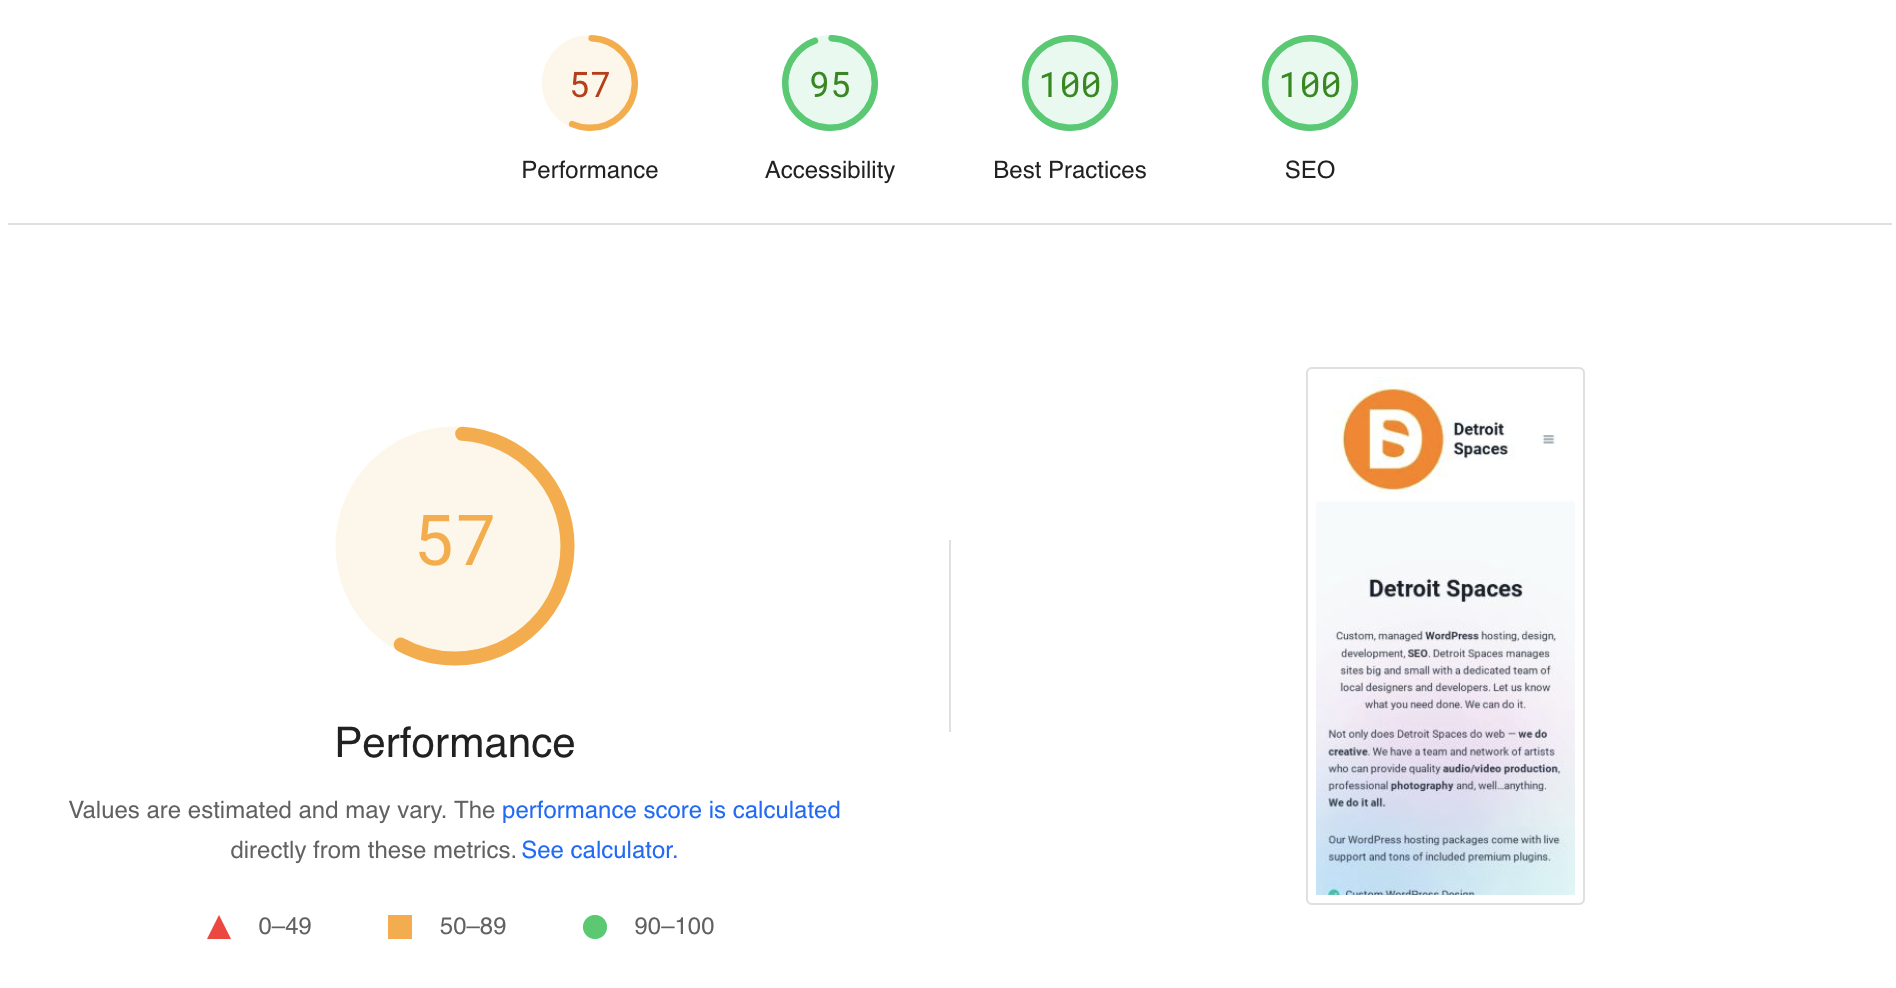Jump to the Best Practices section label
The height and width of the screenshot is (988, 1896).
[x=1069, y=170]
